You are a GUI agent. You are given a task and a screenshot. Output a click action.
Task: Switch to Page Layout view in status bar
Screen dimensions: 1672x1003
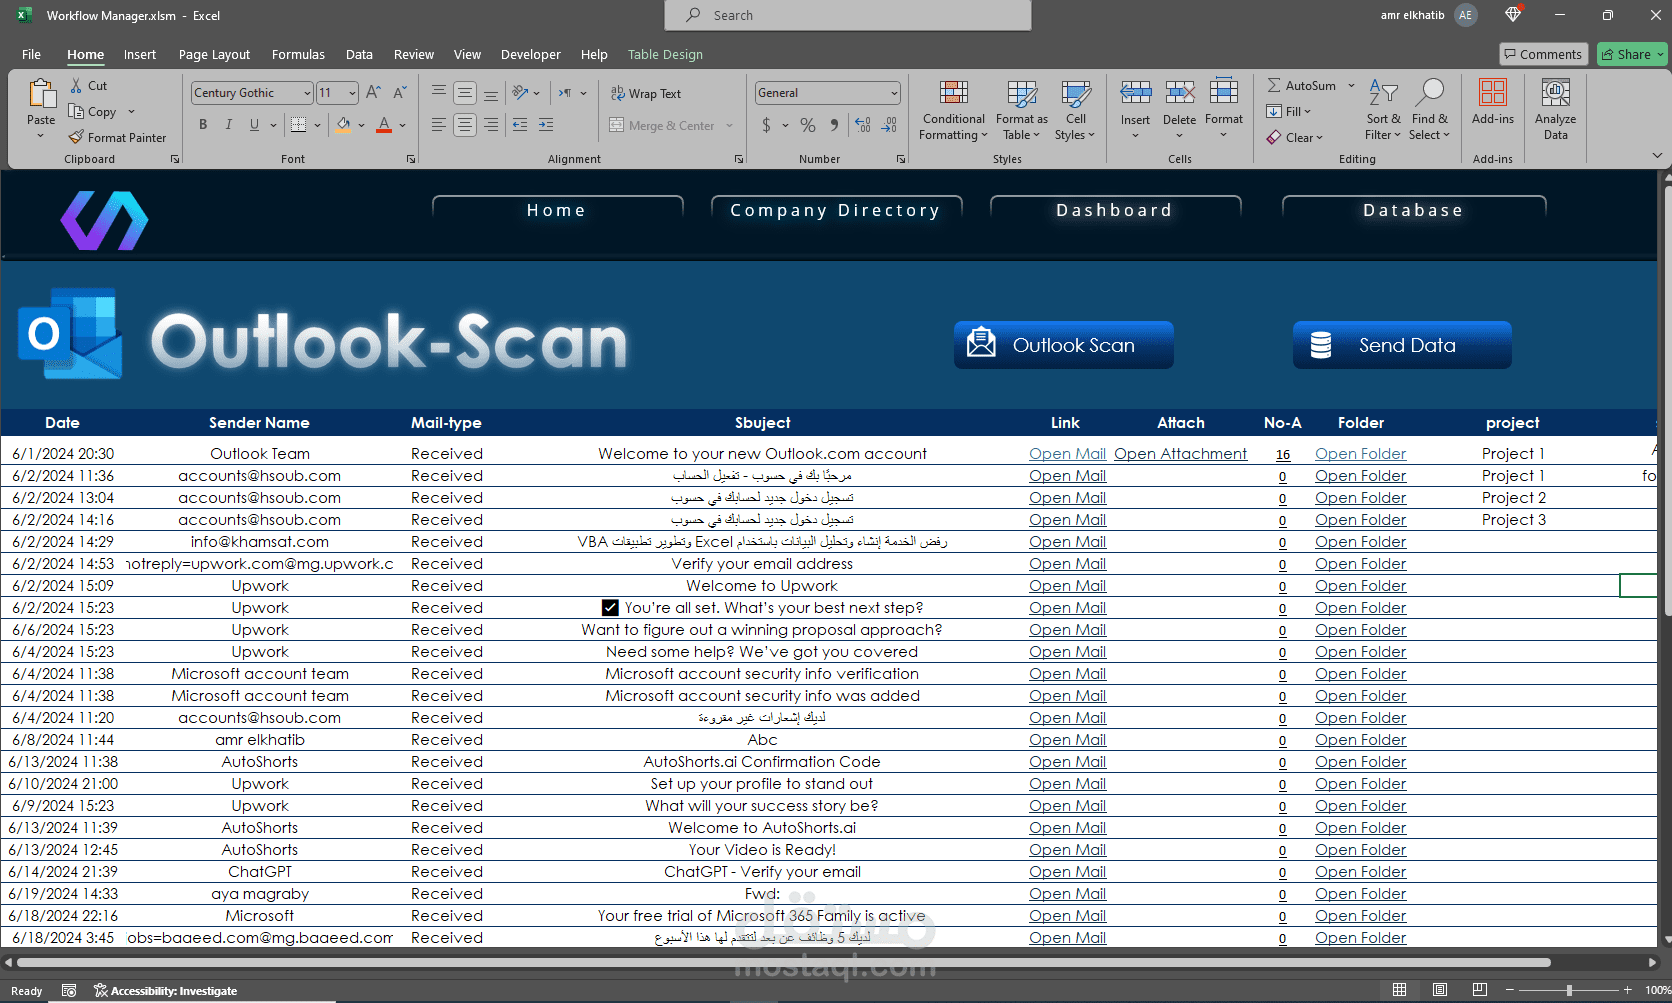tap(1440, 990)
